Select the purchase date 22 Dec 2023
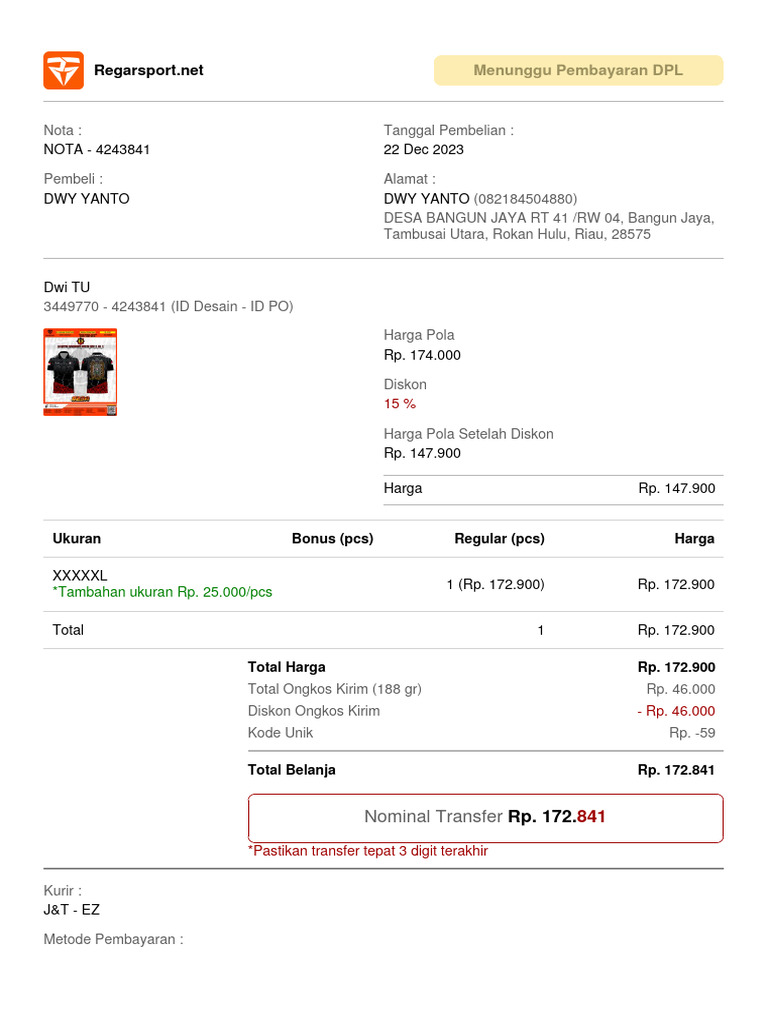This screenshot has width=768, height=1024. (x=424, y=150)
